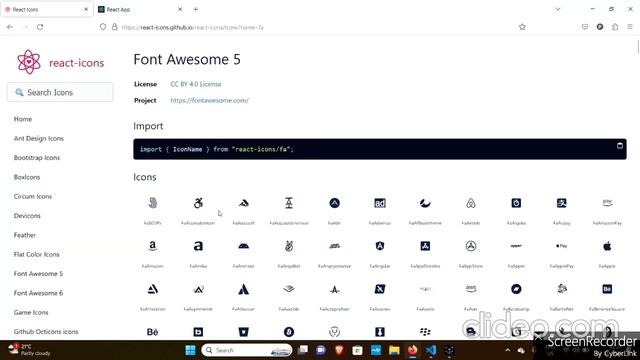Reload the current page
This screenshot has width=640, height=360.
click(40, 27)
